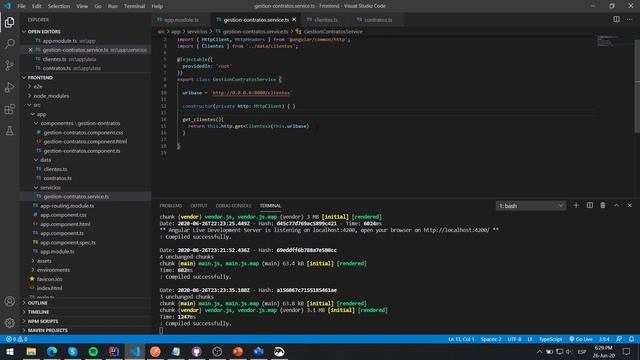Image resolution: width=640 pixels, height=360 pixels.
Task: Create a new terminal with plus icon
Action: (576, 205)
